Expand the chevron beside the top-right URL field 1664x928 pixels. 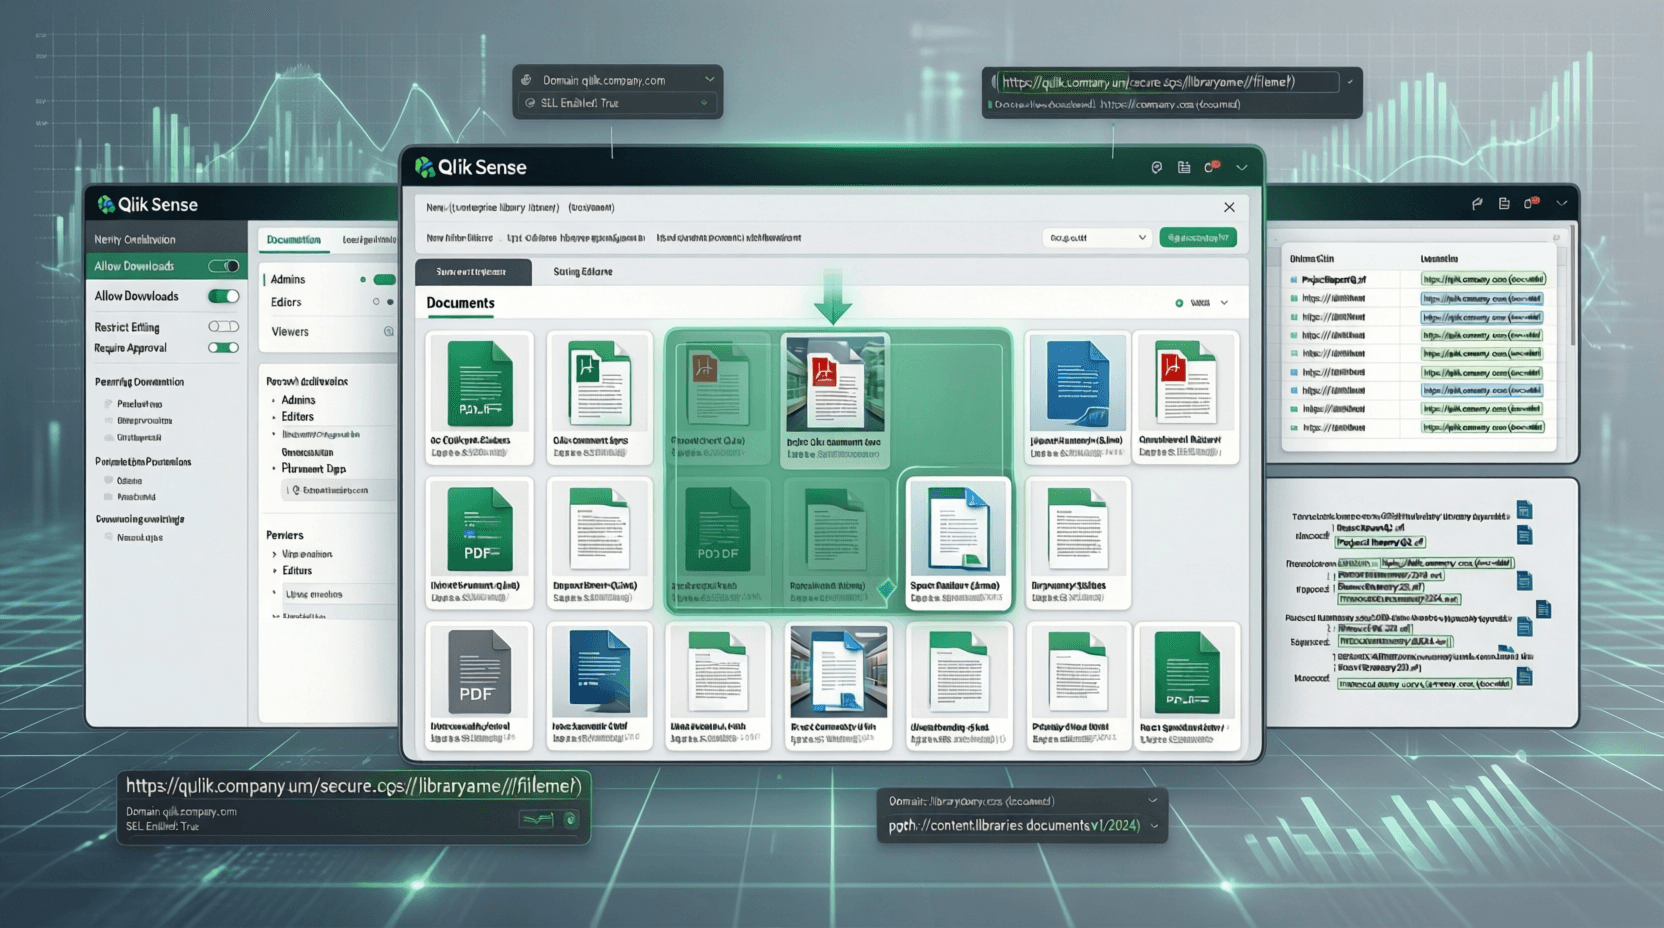pos(1350,82)
